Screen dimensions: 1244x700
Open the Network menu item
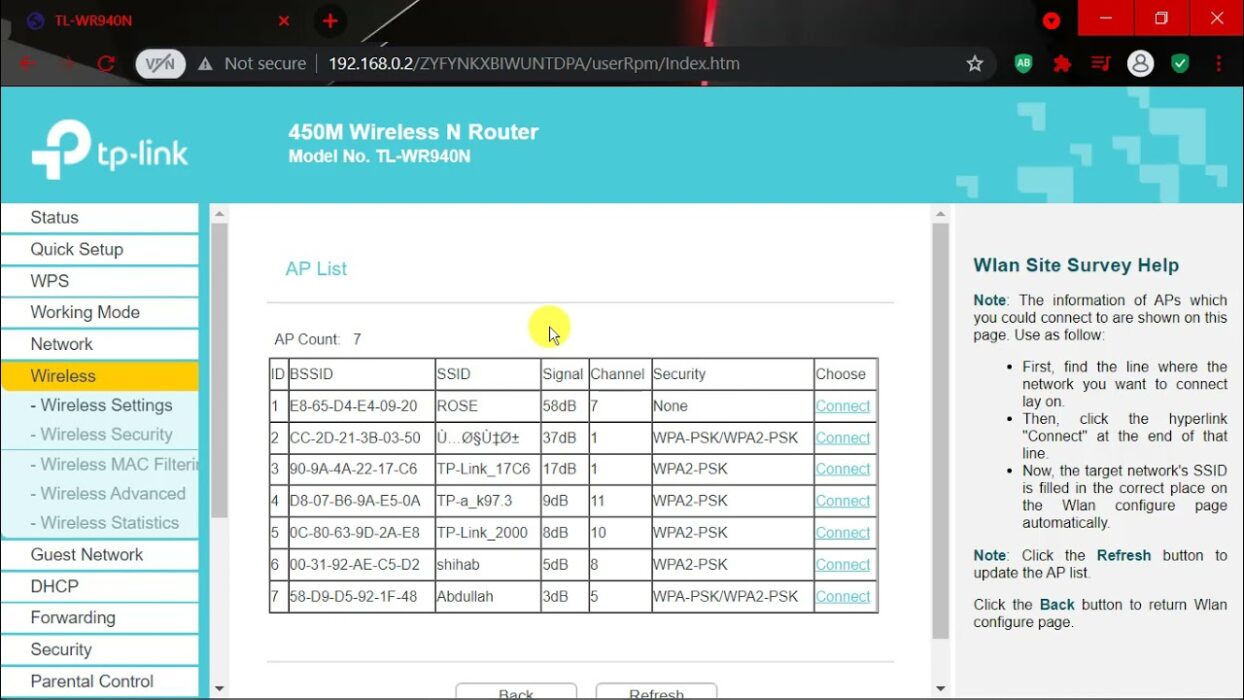point(100,344)
